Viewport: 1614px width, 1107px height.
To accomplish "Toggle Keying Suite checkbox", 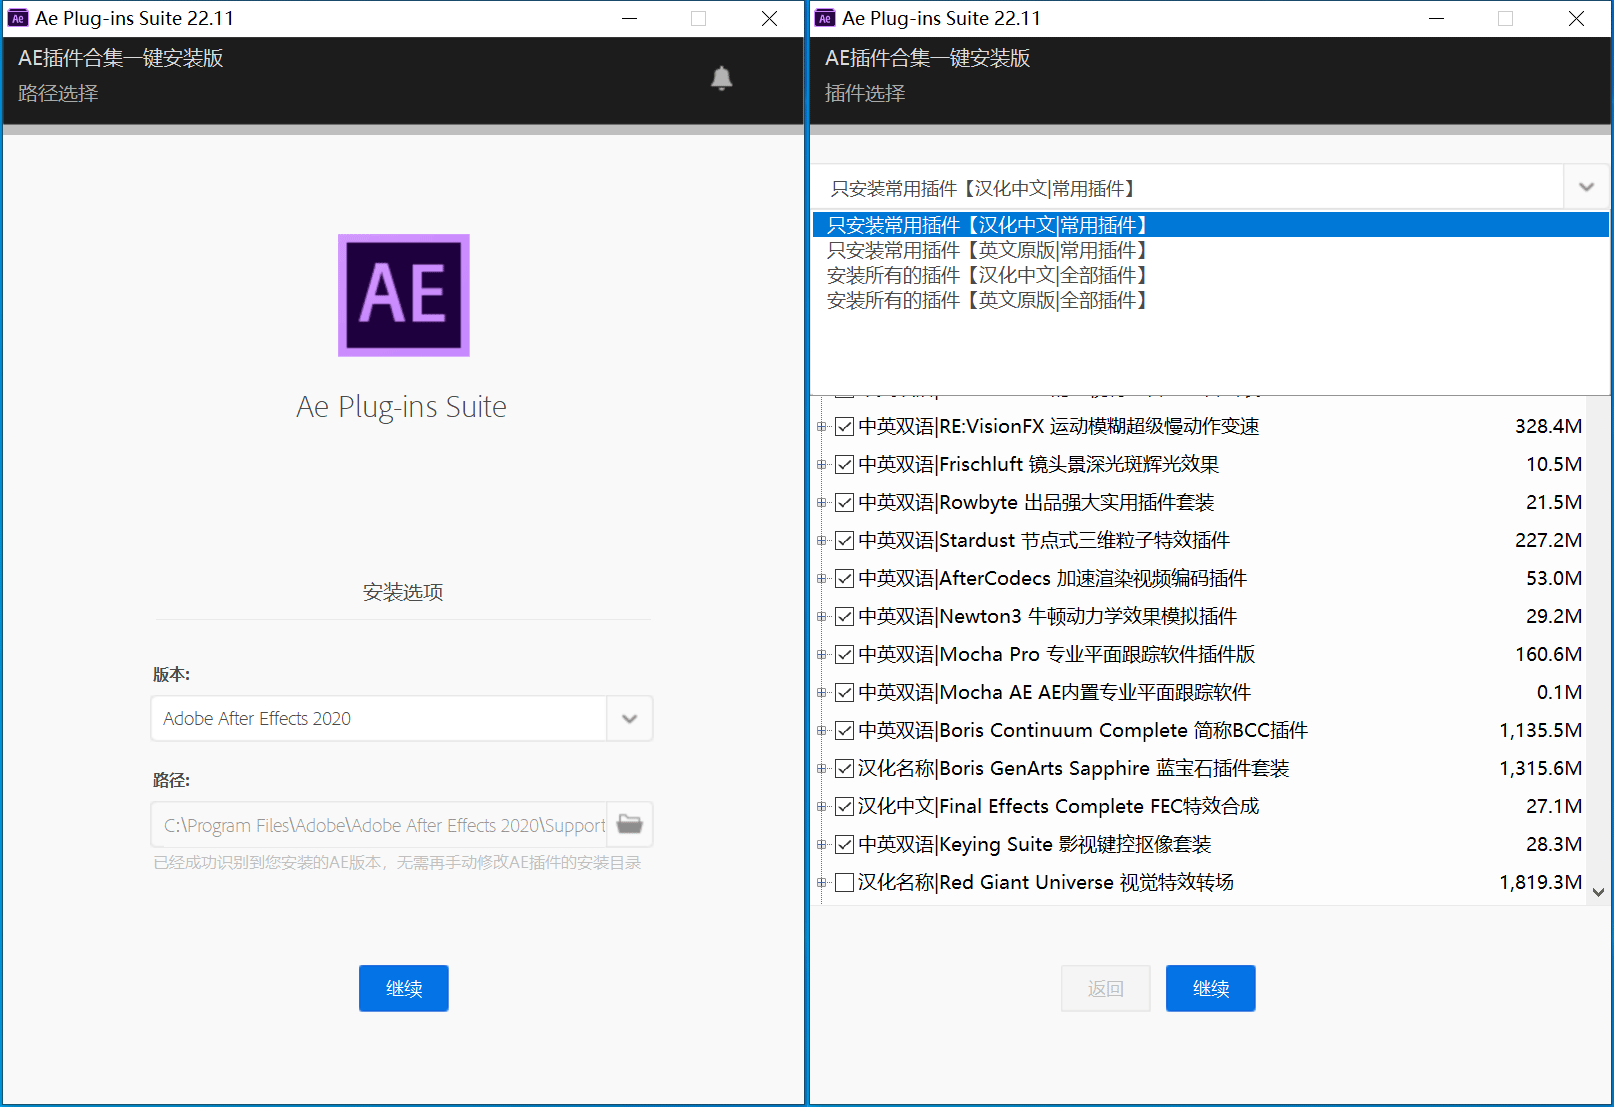I will pyautogui.click(x=844, y=845).
